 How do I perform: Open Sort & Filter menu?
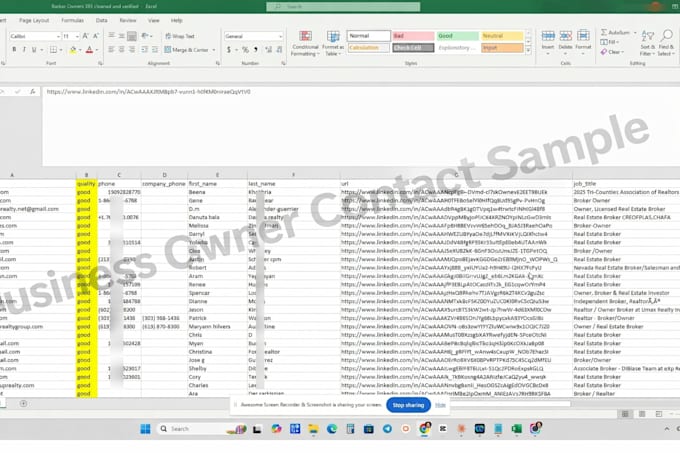pos(647,42)
